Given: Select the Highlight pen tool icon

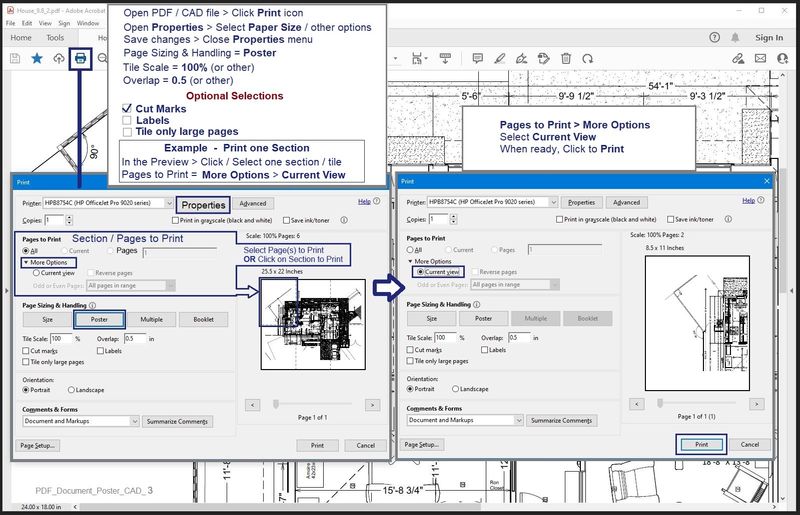Looking at the screenshot, I should [x=499, y=59].
